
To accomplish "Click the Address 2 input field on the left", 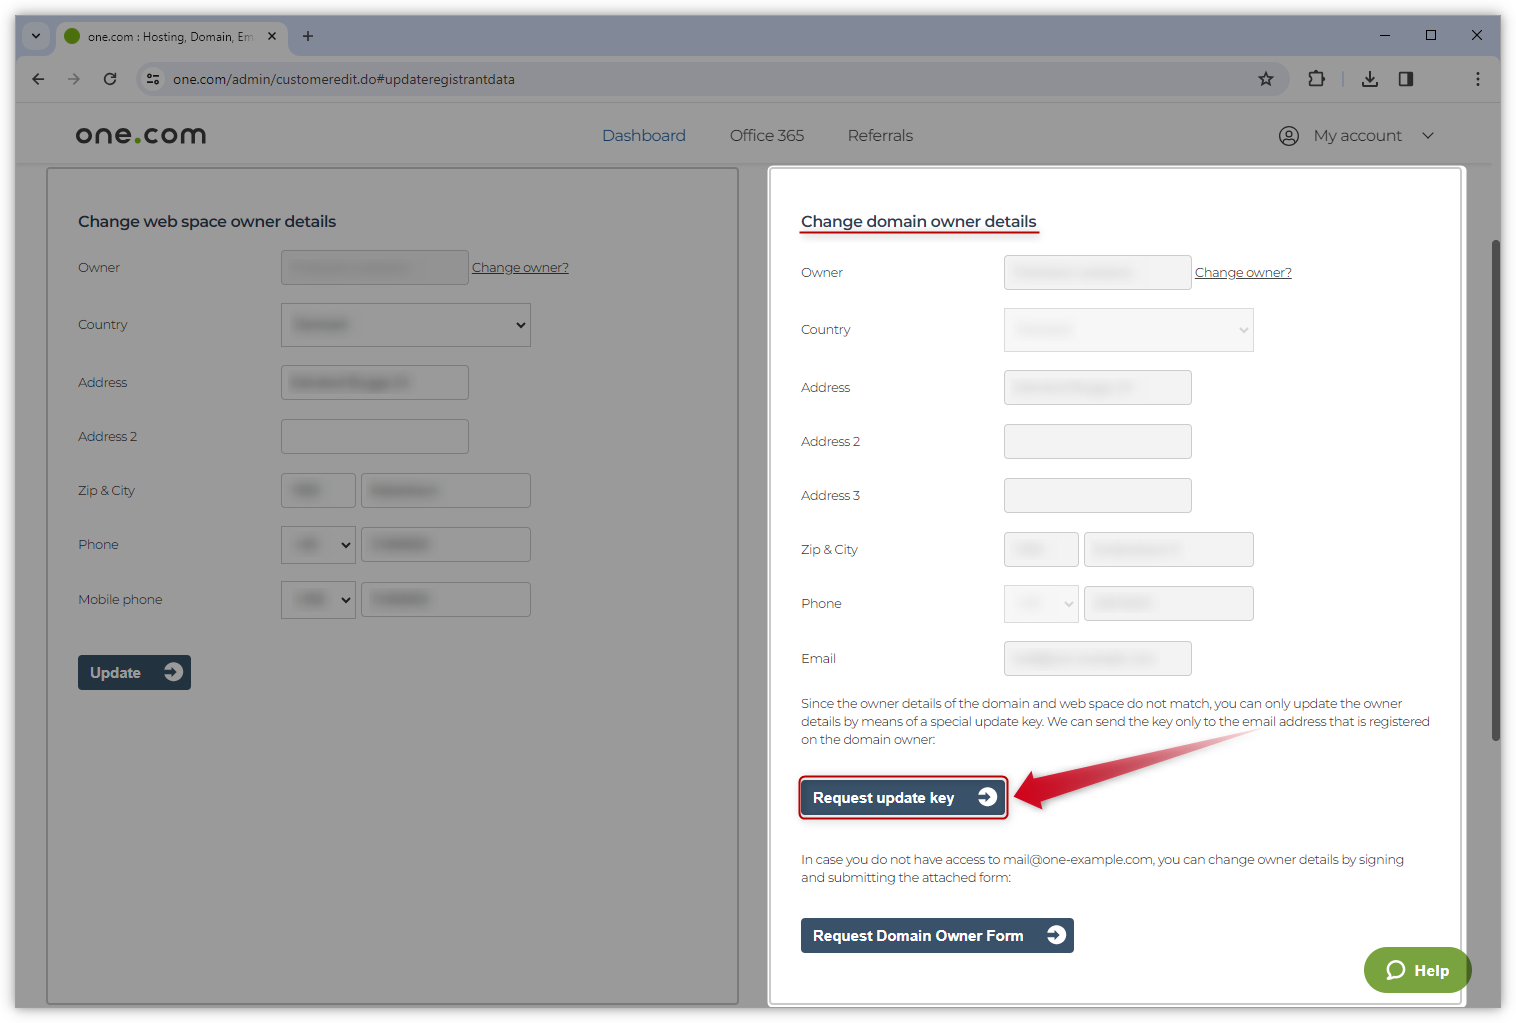I will point(374,436).
